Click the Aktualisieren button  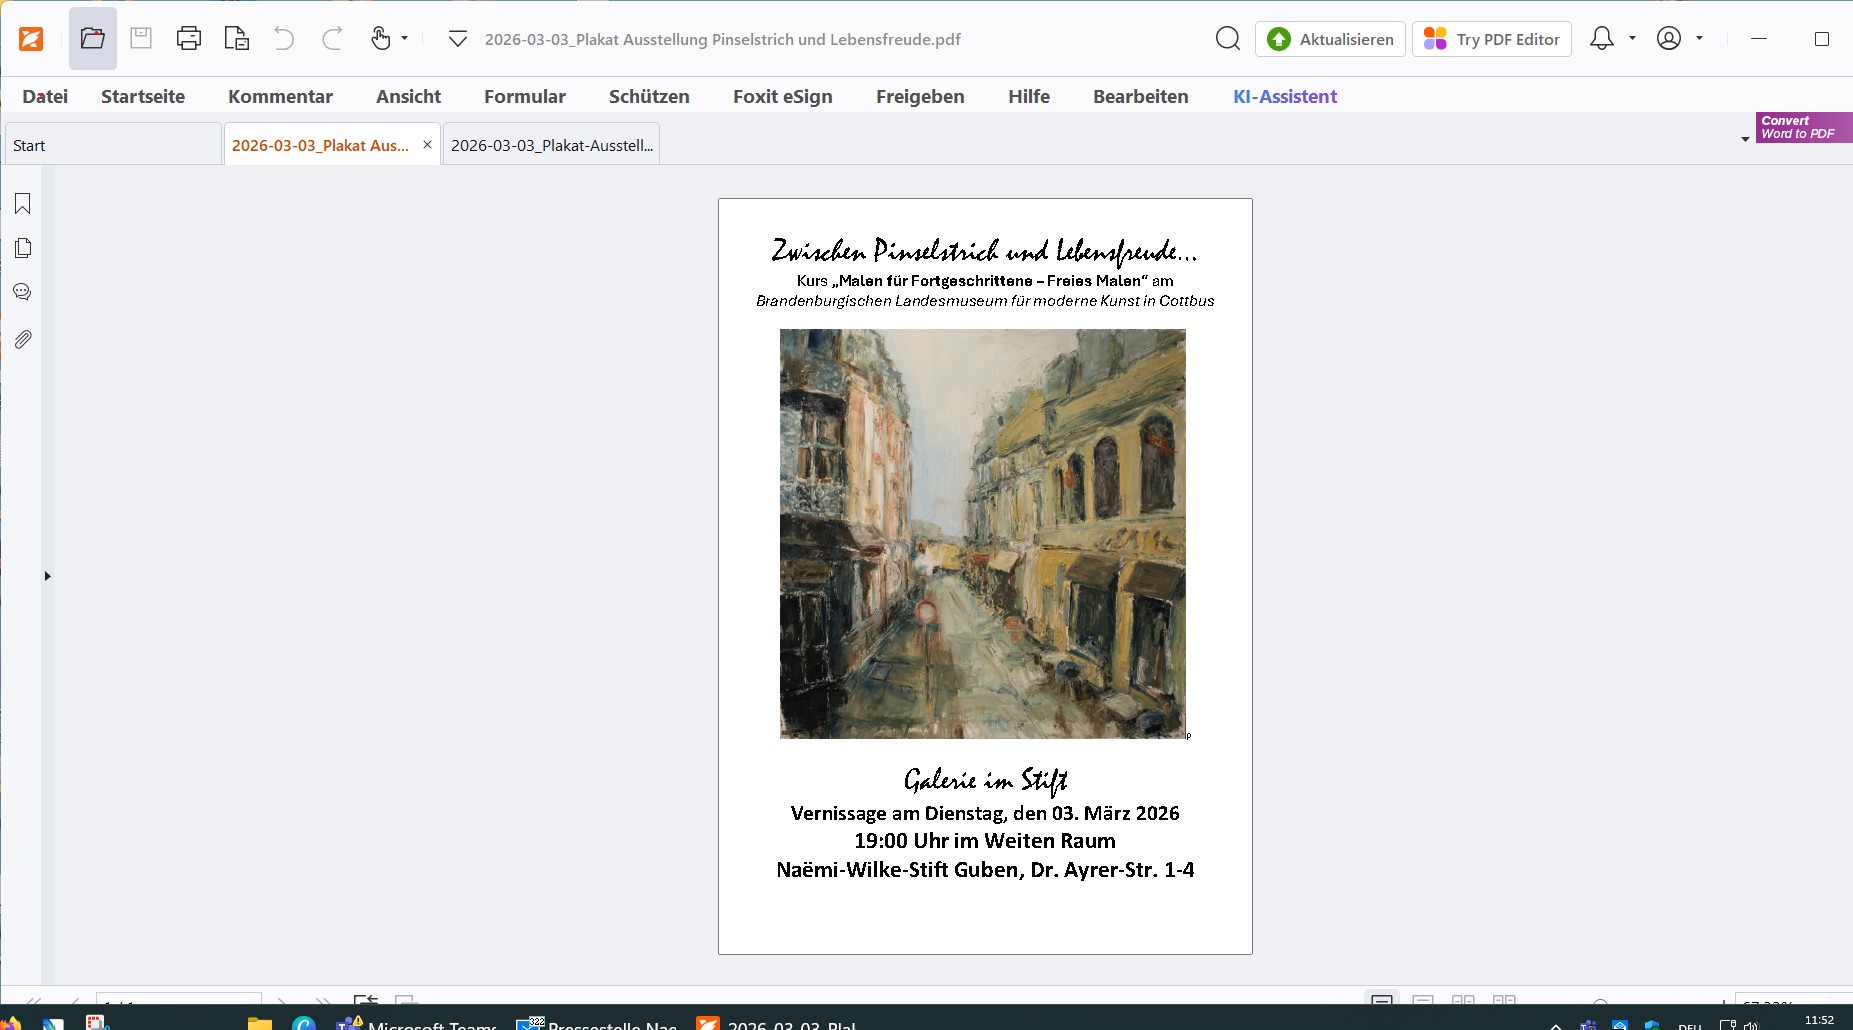pos(1330,39)
